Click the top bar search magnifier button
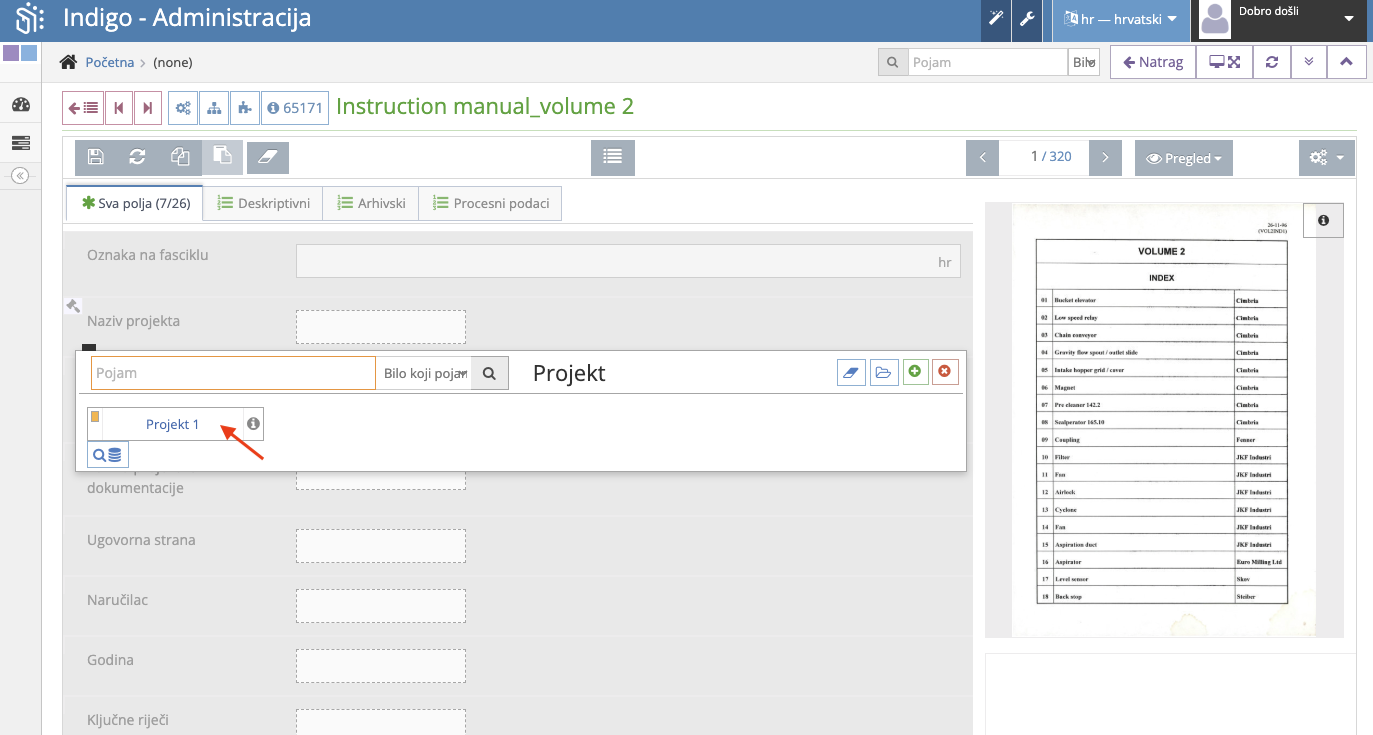The height and width of the screenshot is (735, 1373). tap(892, 62)
